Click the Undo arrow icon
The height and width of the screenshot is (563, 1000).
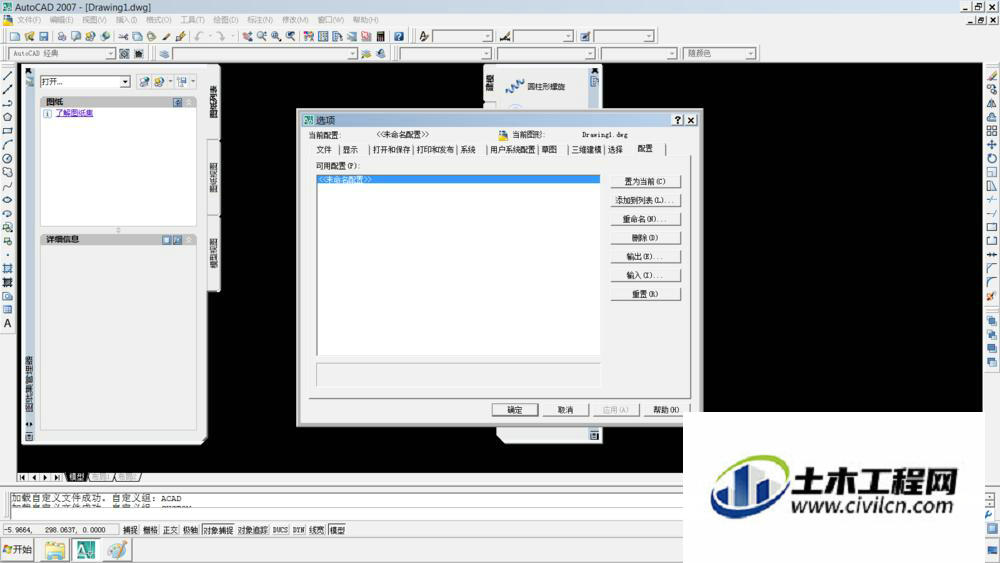pyautogui.click(x=199, y=36)
